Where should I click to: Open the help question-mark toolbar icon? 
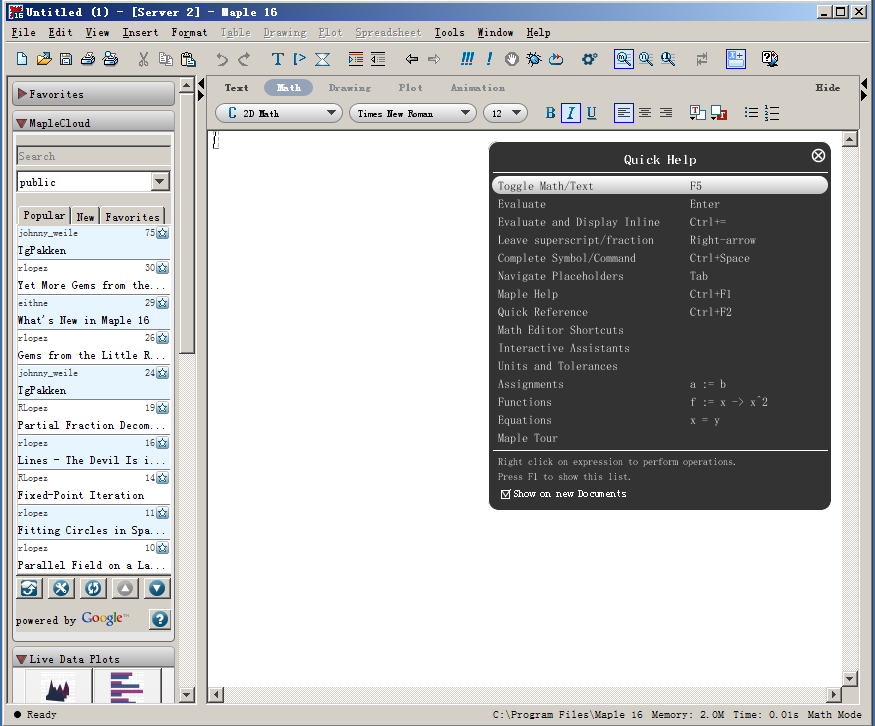(x=770, y=59)
